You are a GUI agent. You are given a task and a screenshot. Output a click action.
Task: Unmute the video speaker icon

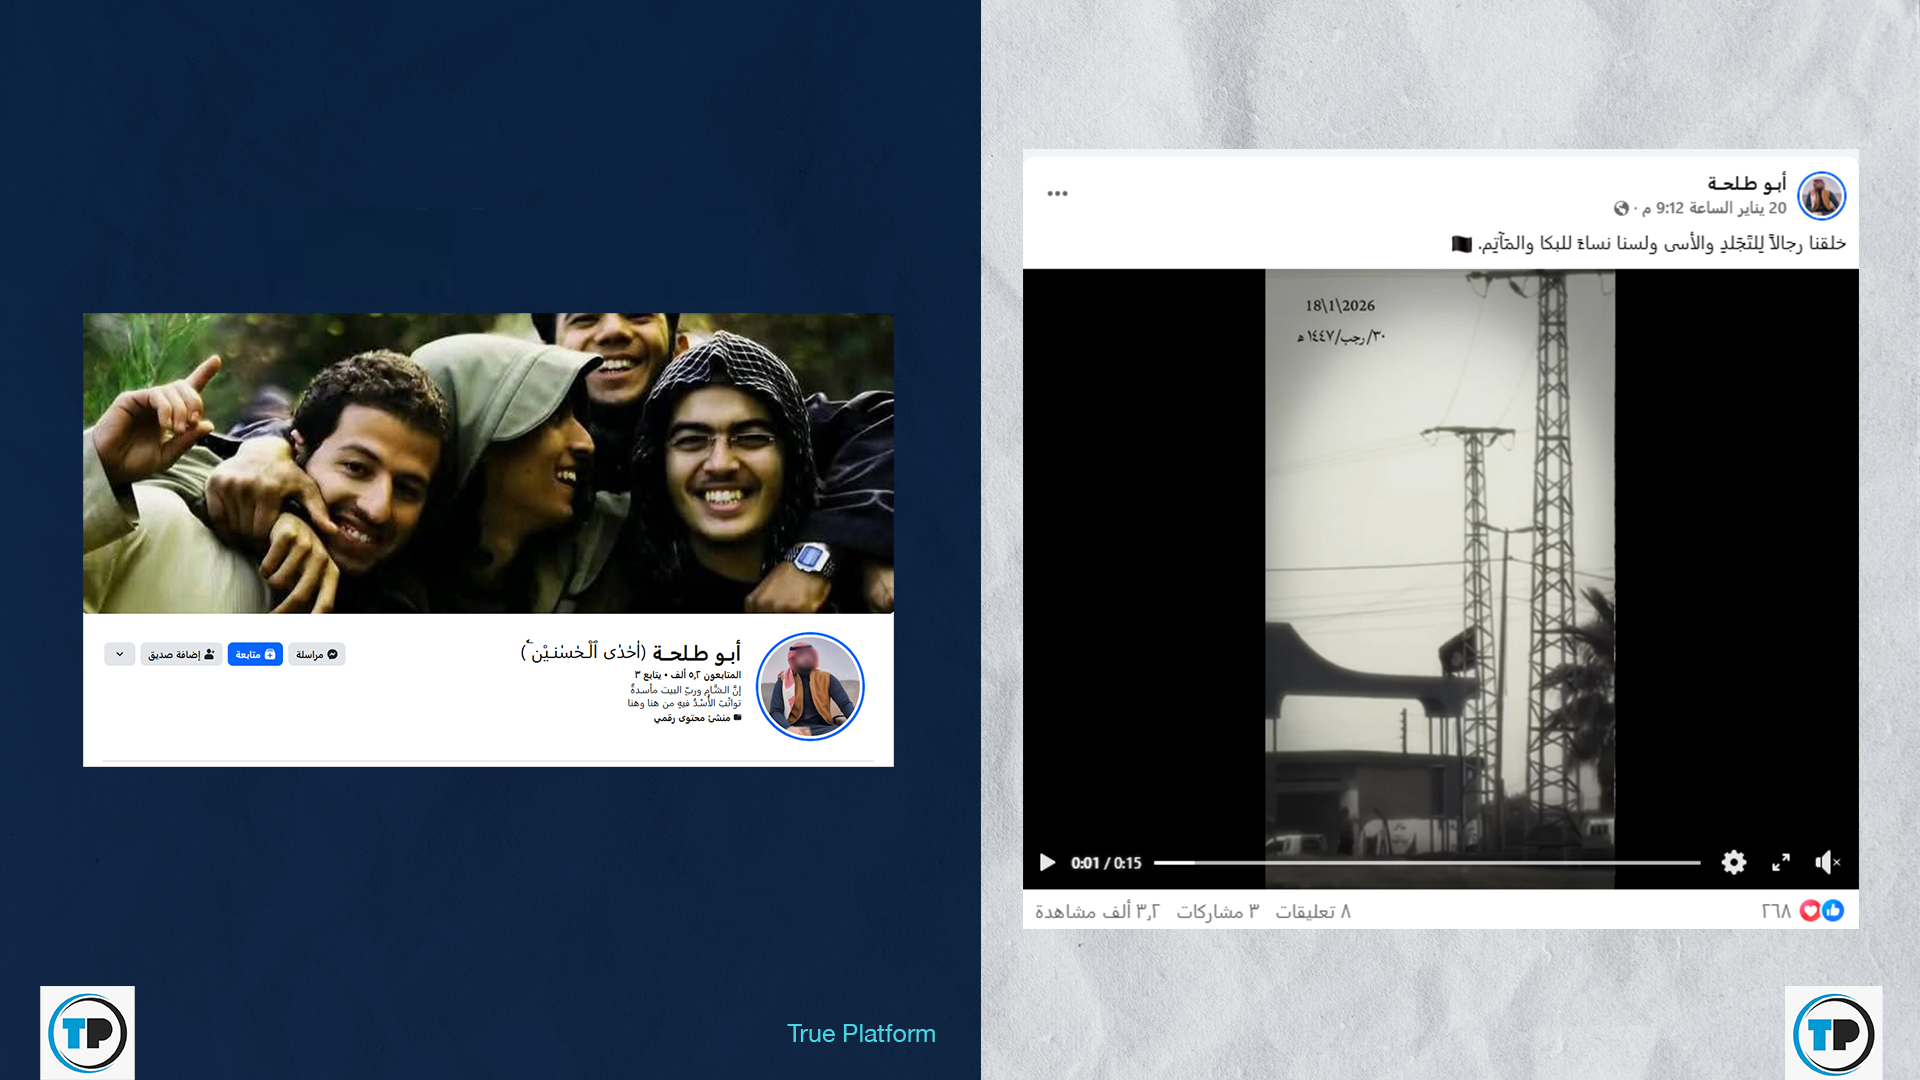pos(1827,862)
